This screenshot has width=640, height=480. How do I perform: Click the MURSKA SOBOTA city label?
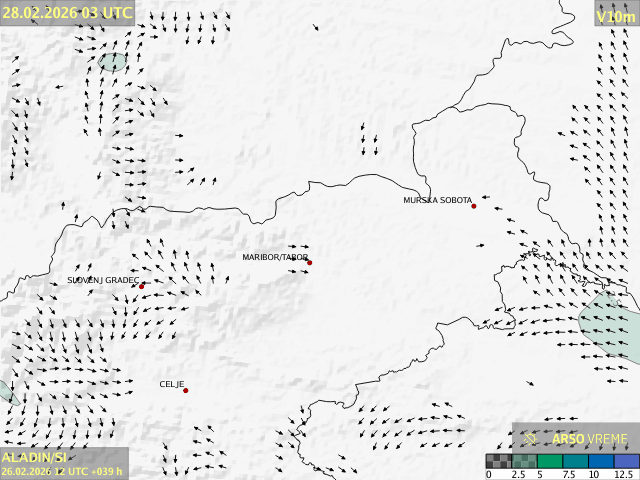(x=437, y=200)
